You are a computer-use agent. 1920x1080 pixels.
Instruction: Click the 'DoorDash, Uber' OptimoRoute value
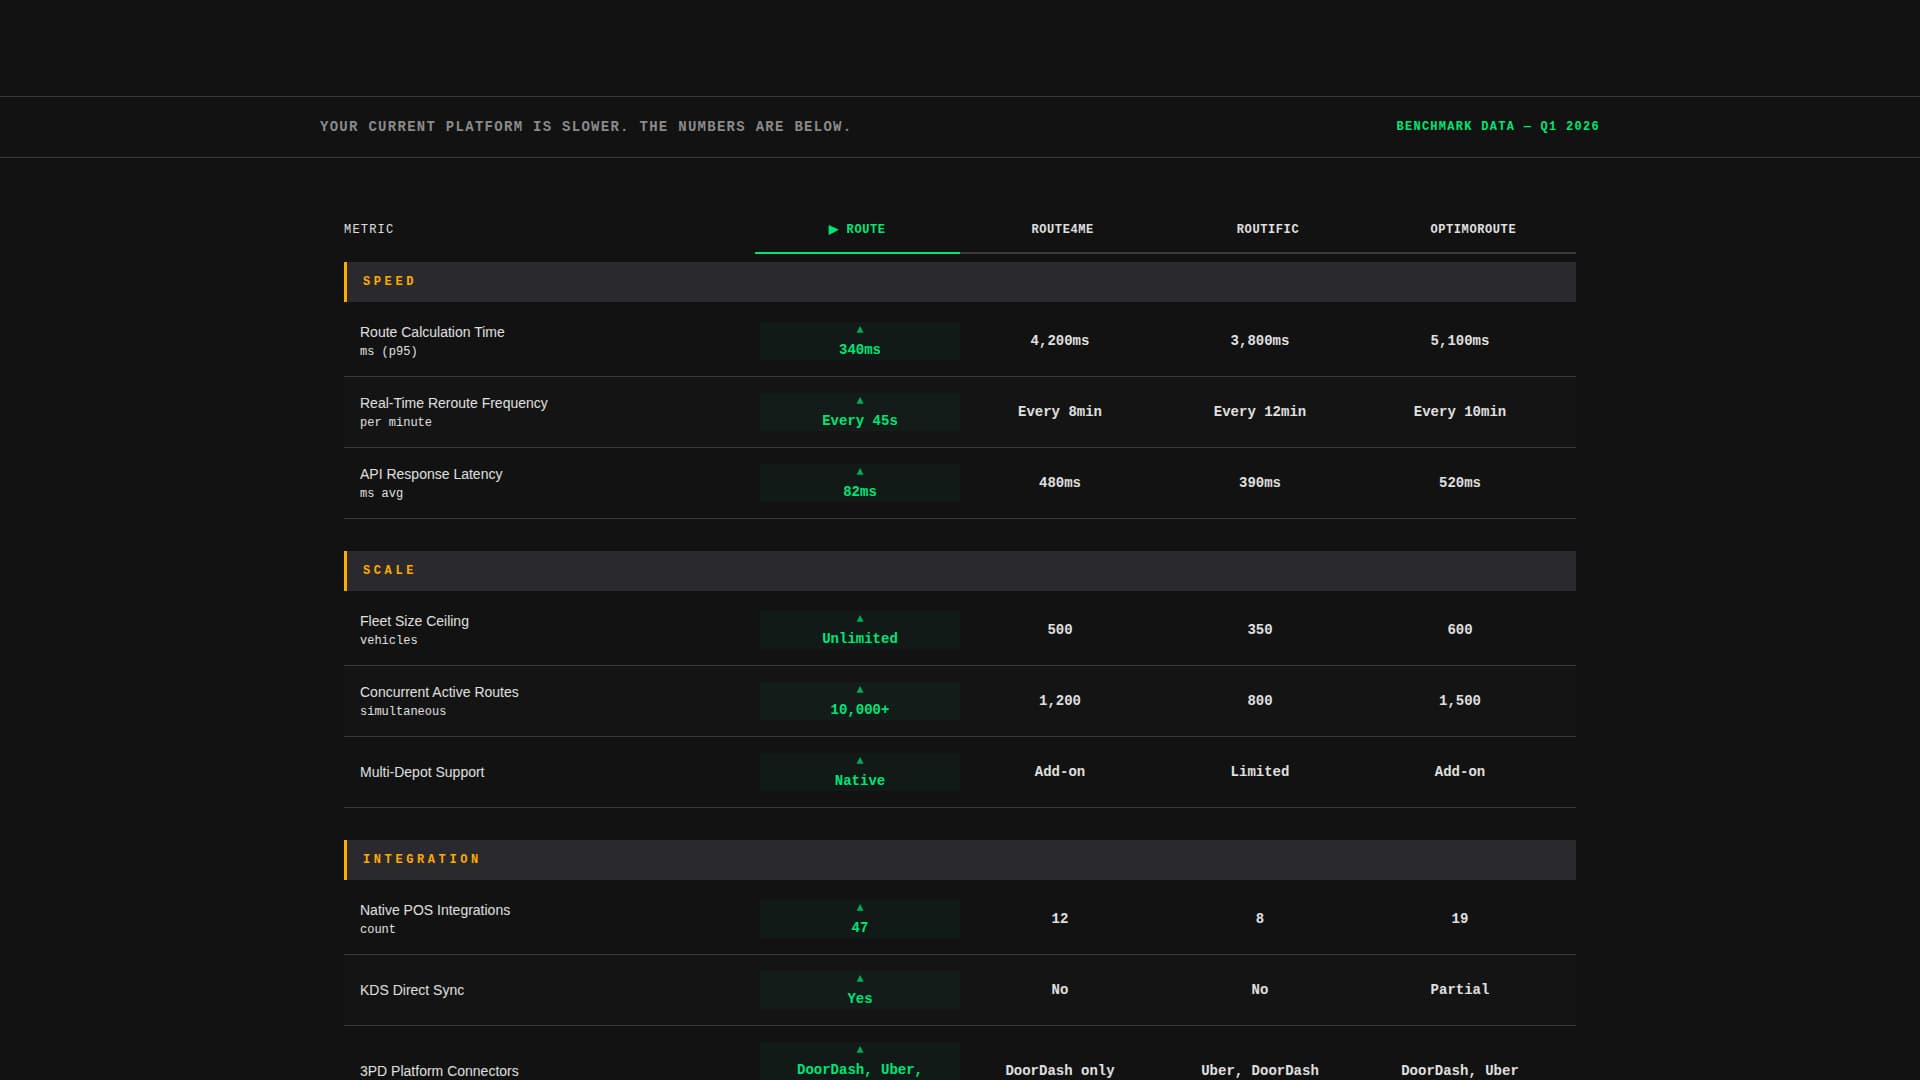[1460, 1071]
